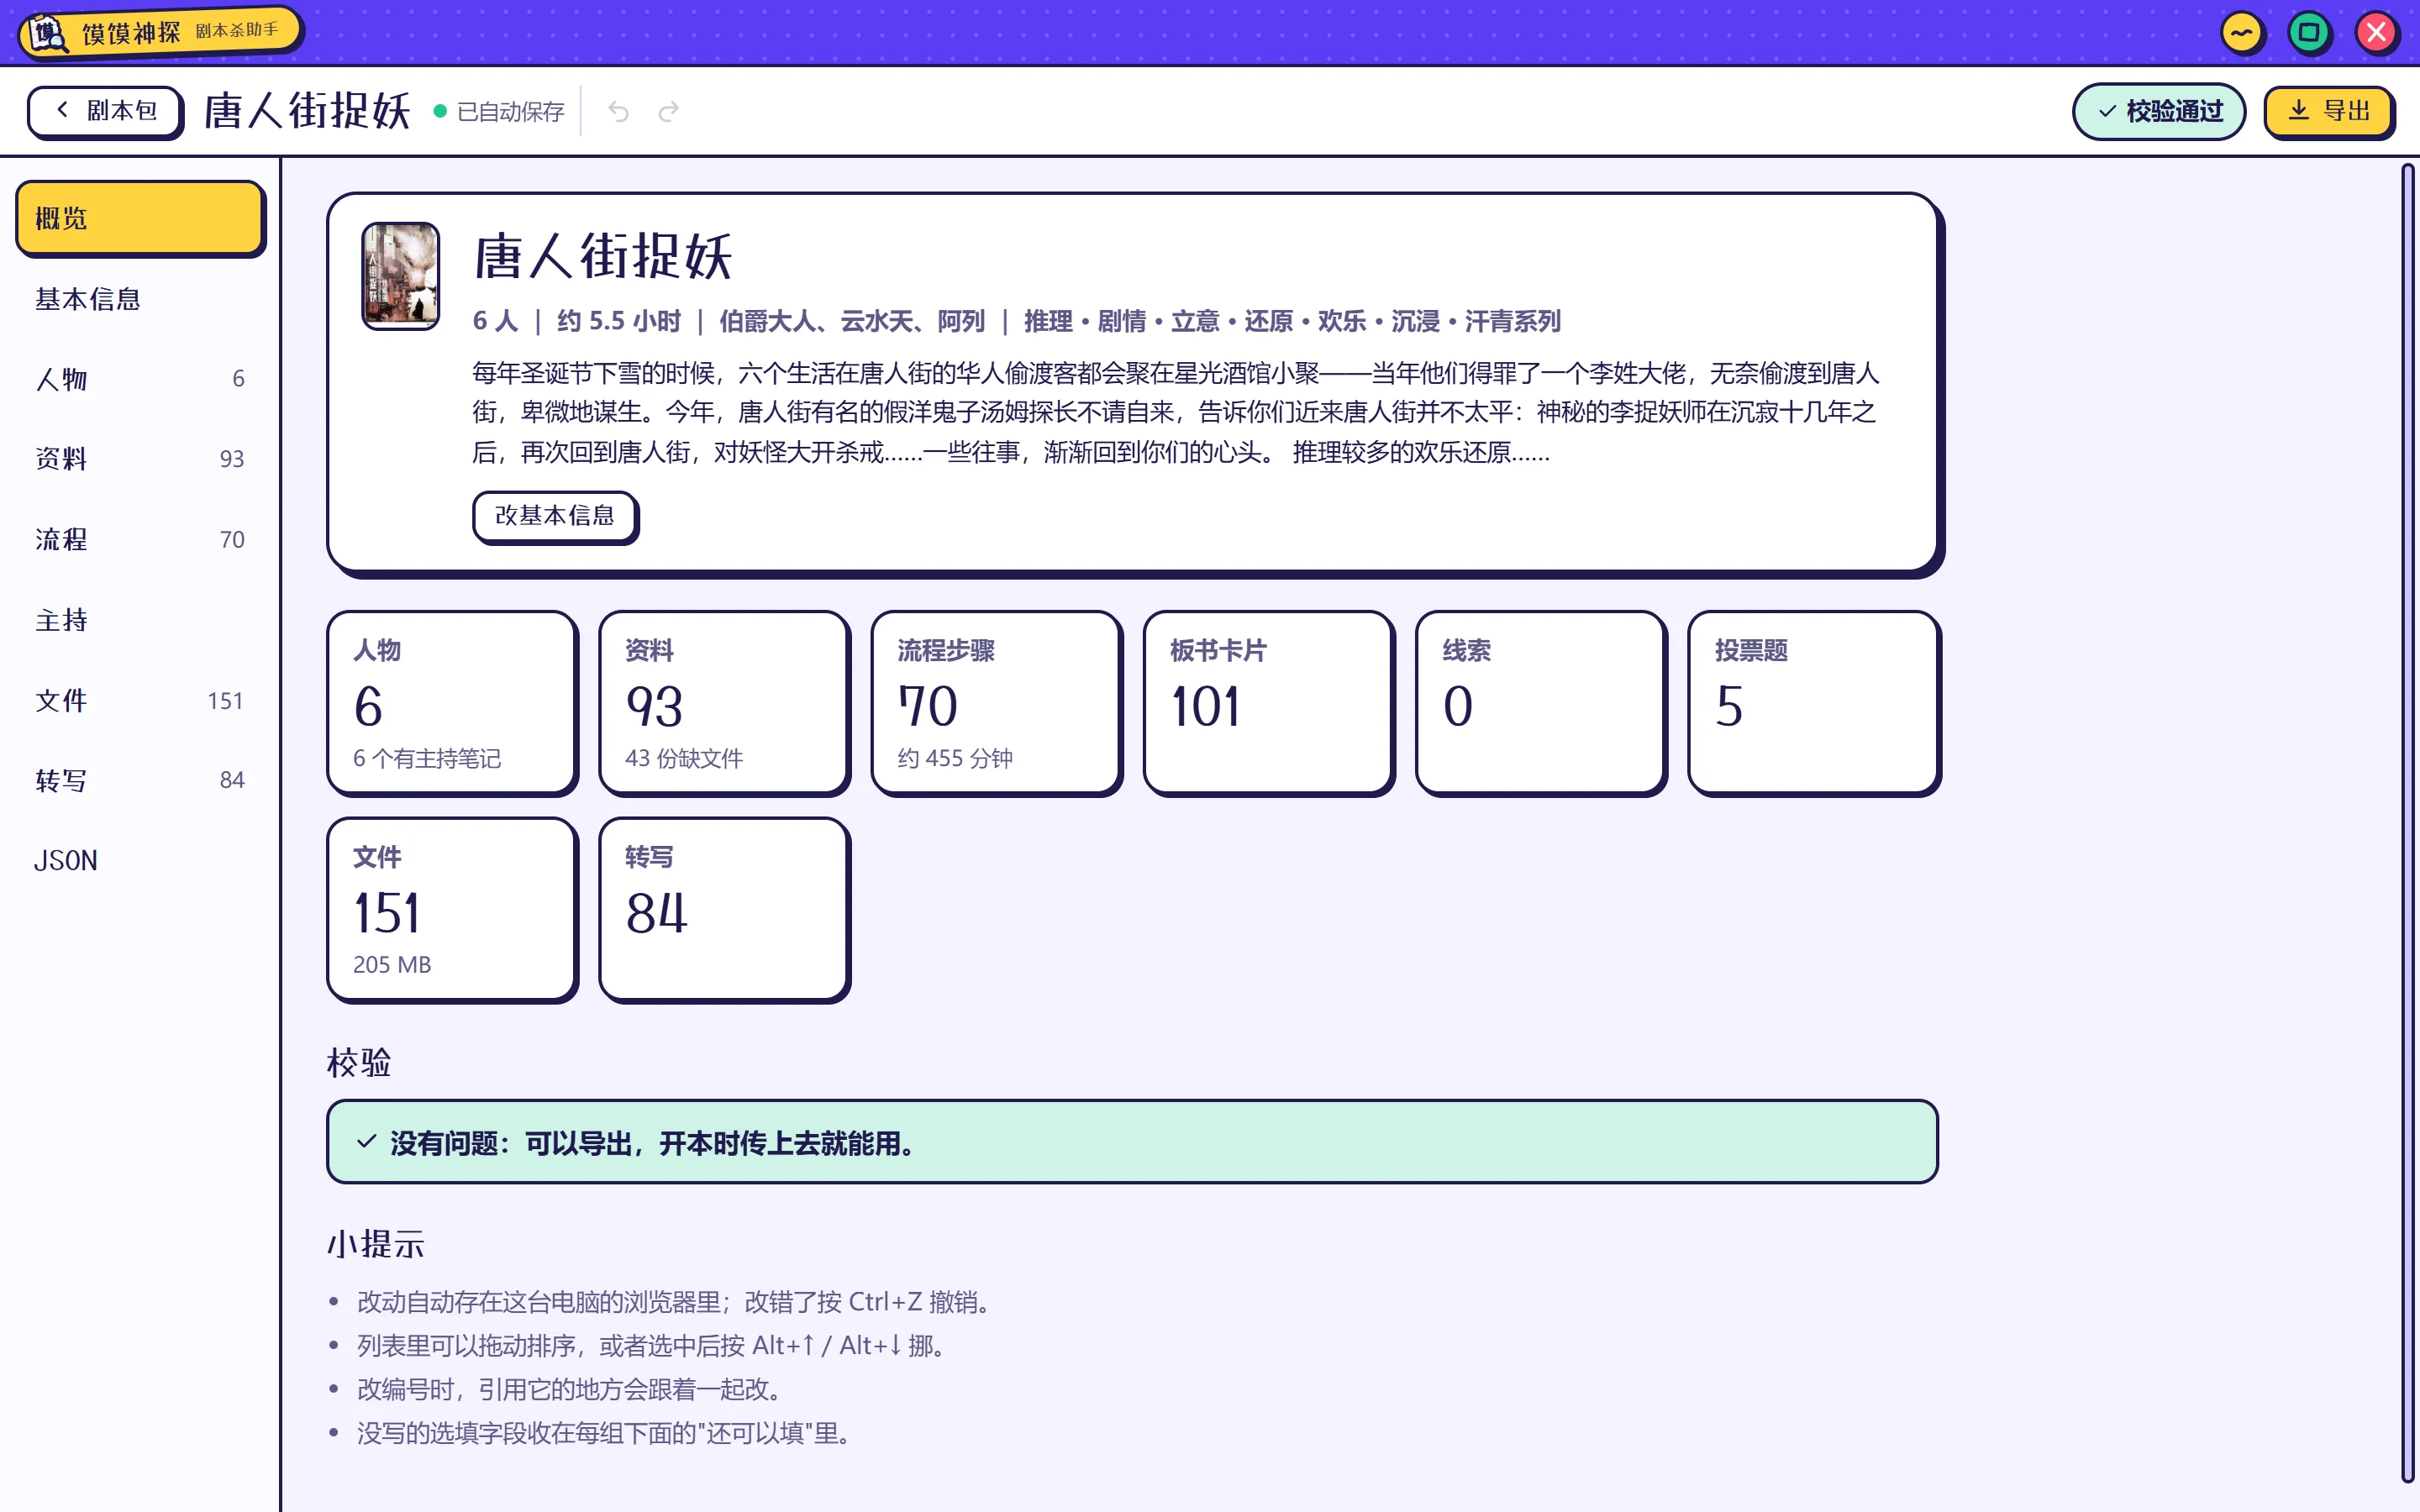Open 资料 sidebar section
The height and width of the screenshot is (1512, 2420).
pyautogui.click(x=140, y=459)
